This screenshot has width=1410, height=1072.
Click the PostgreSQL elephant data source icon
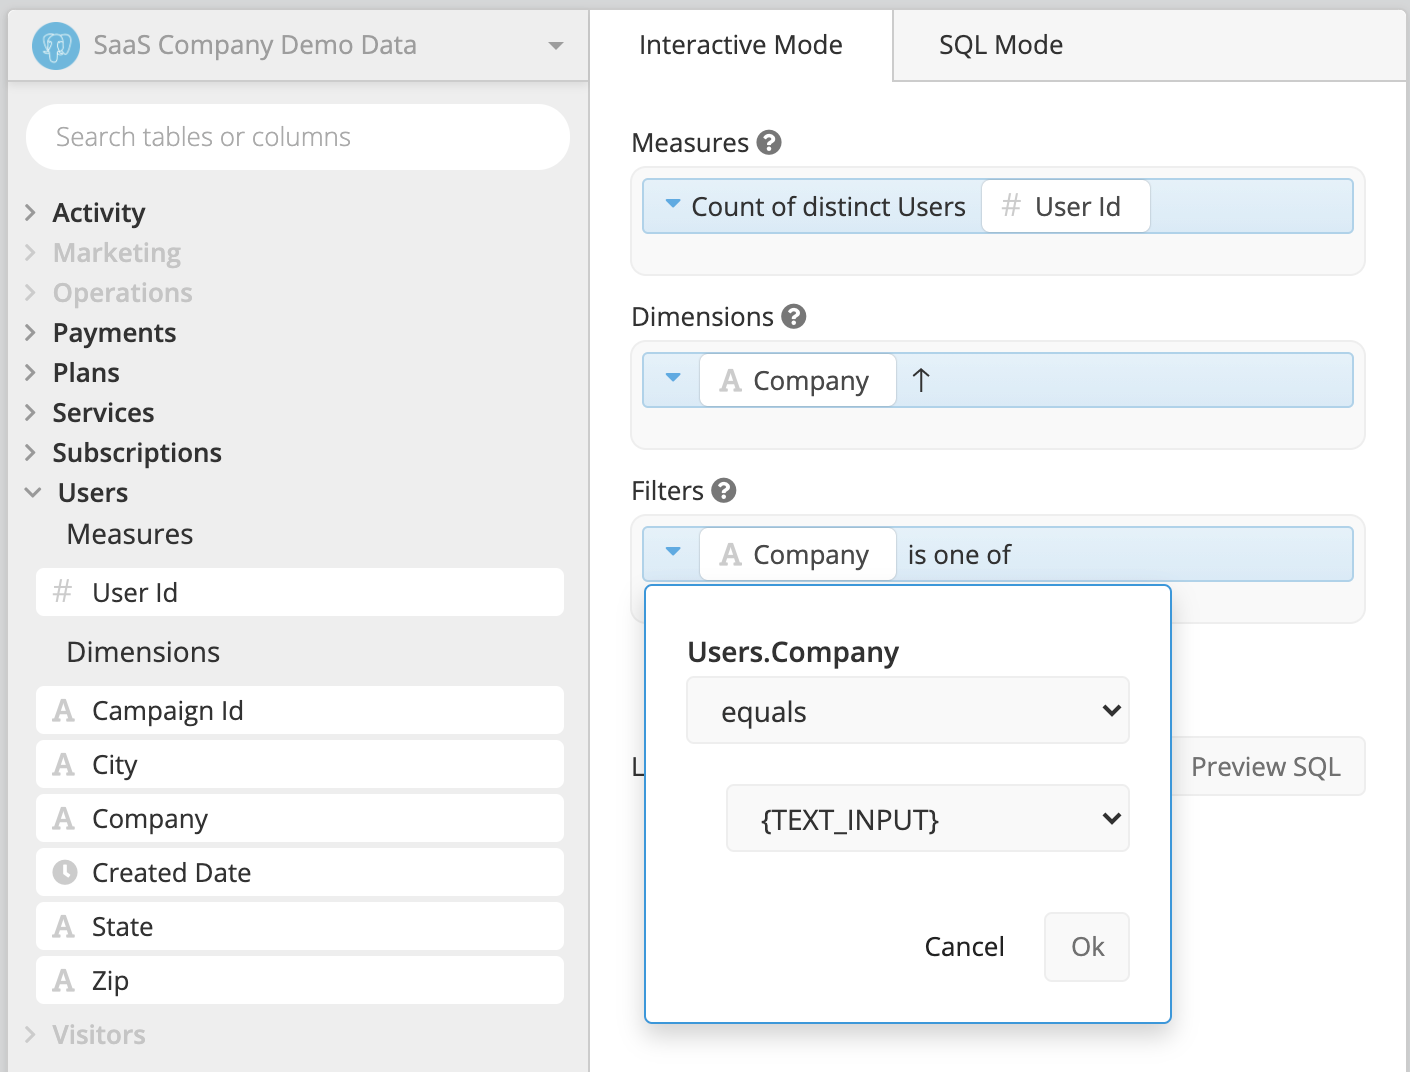click(56, 46)
